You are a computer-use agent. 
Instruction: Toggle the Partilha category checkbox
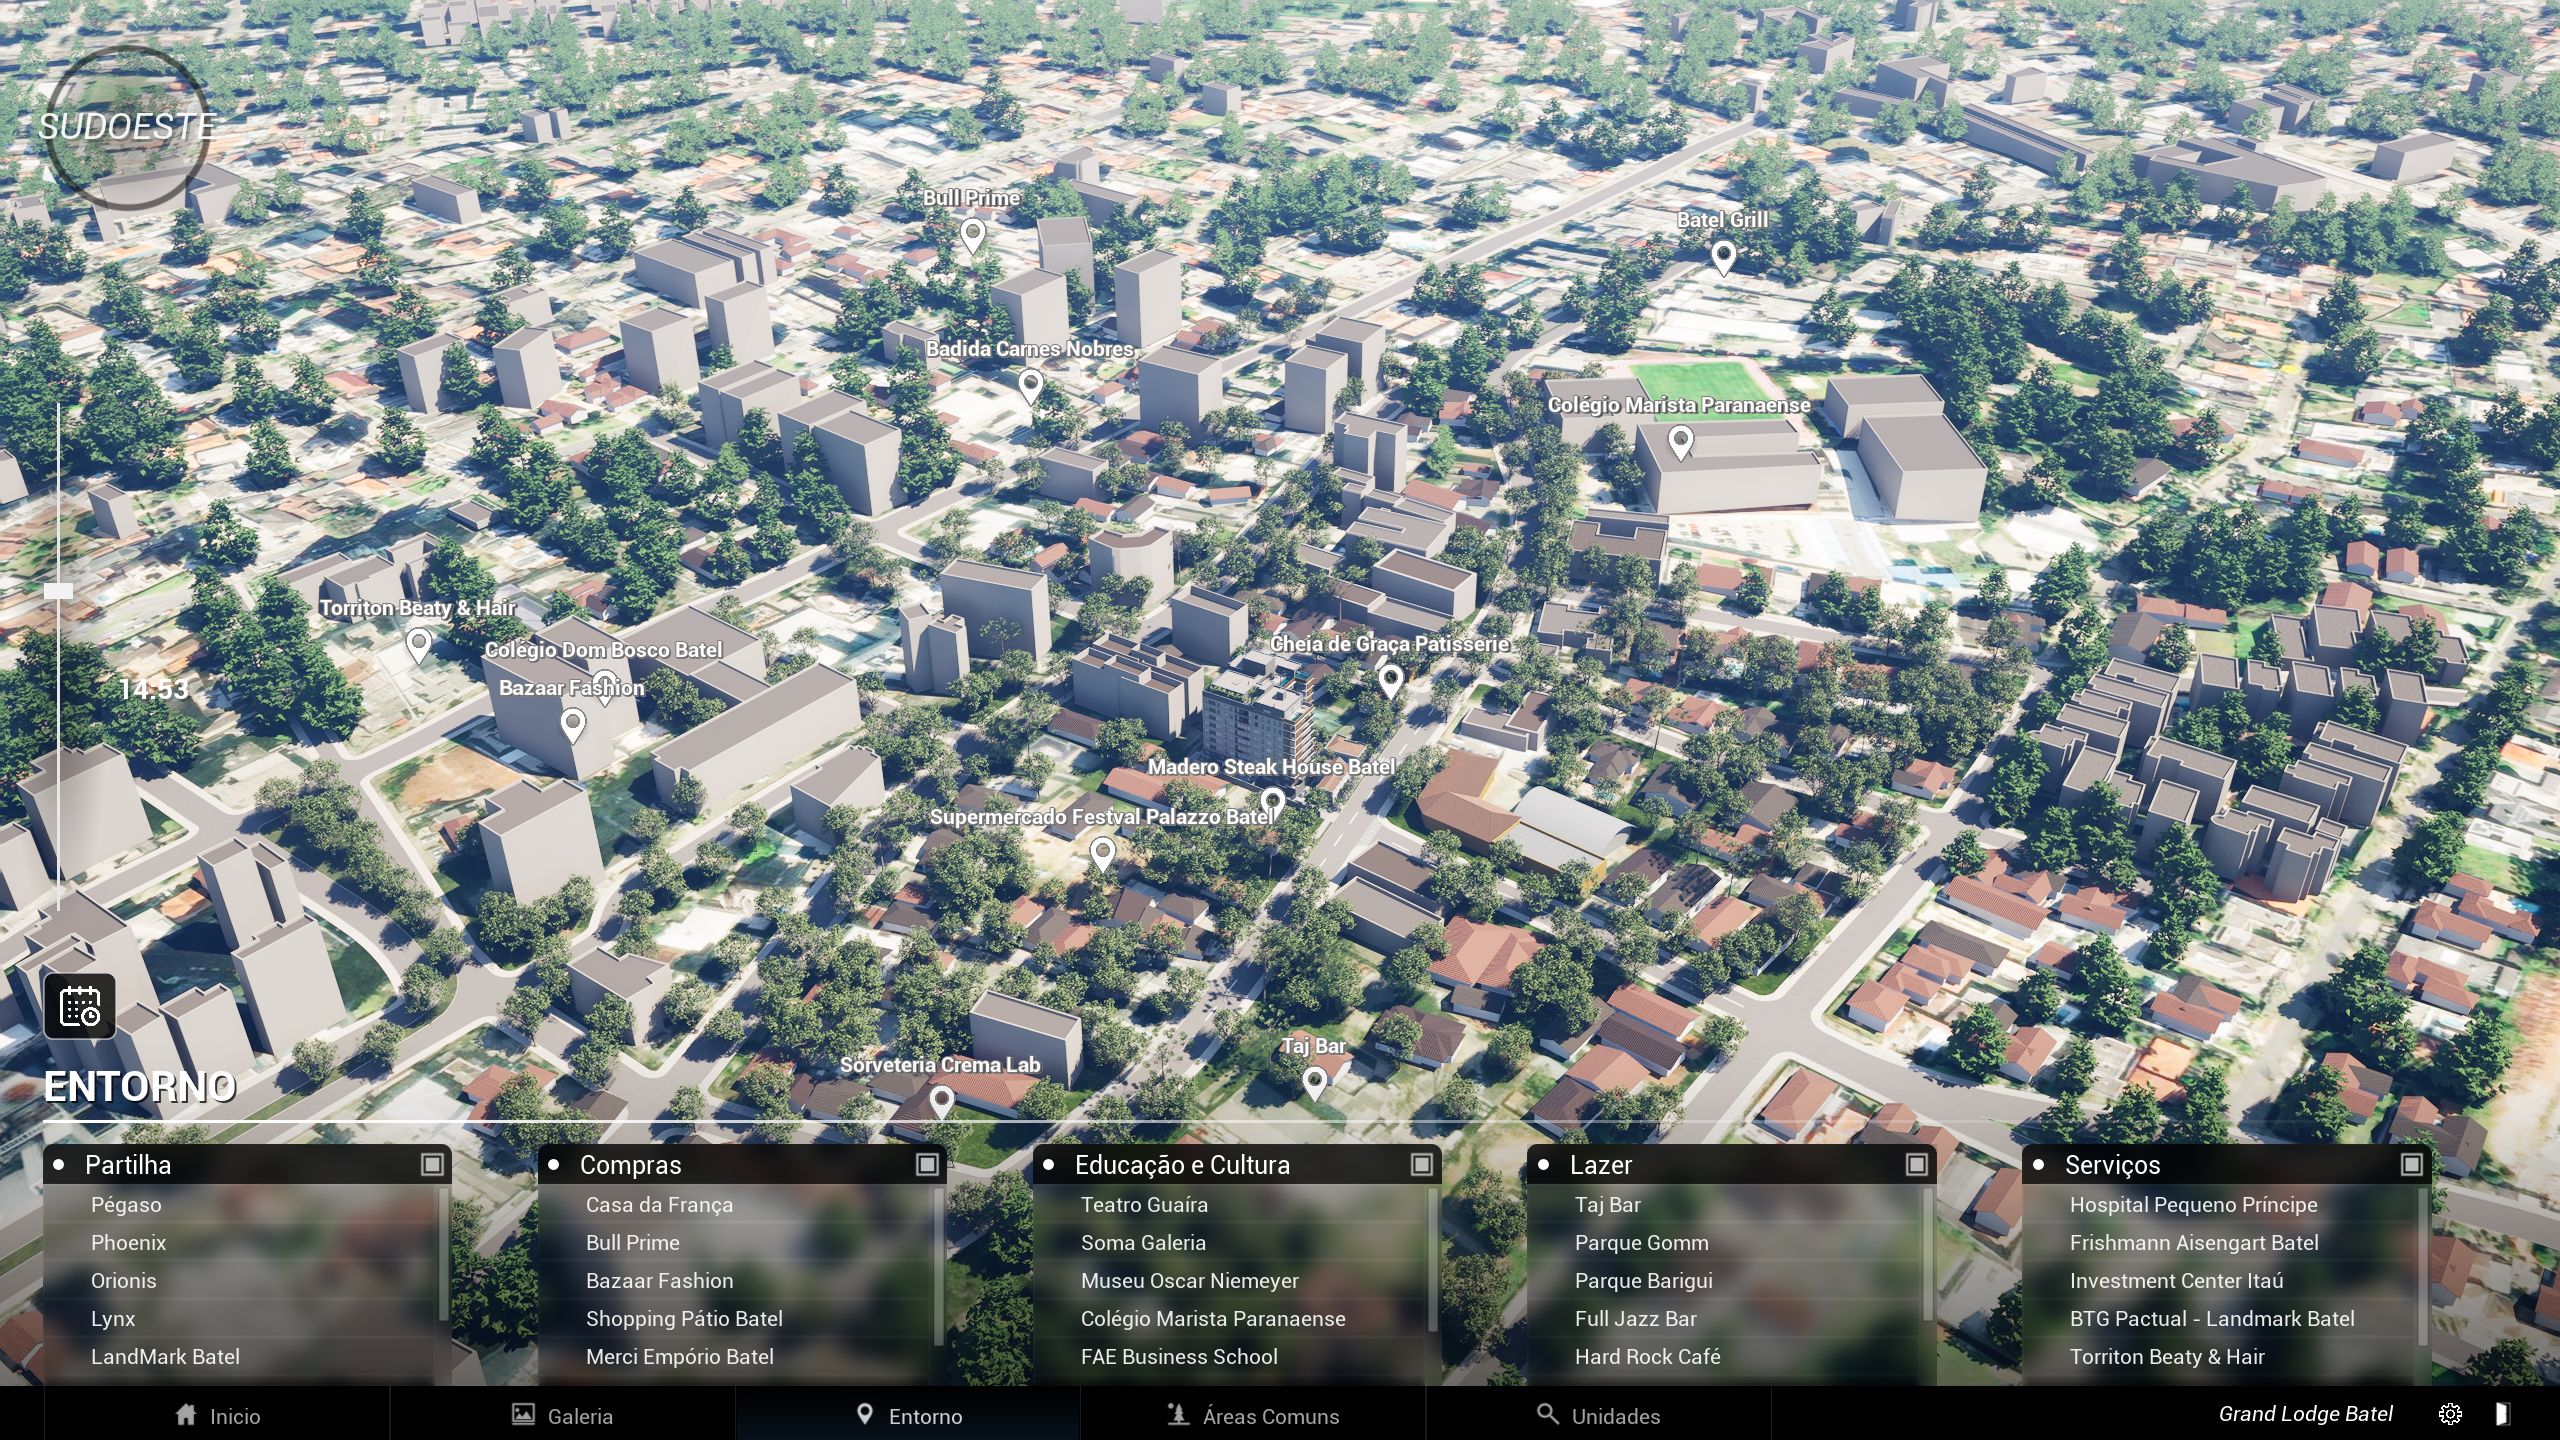pyautogui.click(x=432, y=1165)
